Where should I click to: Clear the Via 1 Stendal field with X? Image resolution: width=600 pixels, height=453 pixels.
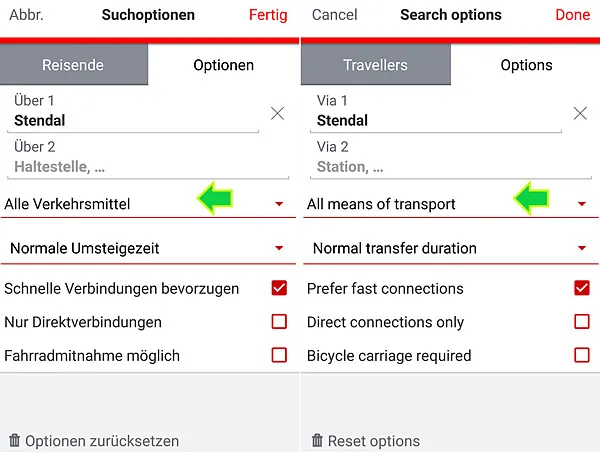[x=580, y=114]
